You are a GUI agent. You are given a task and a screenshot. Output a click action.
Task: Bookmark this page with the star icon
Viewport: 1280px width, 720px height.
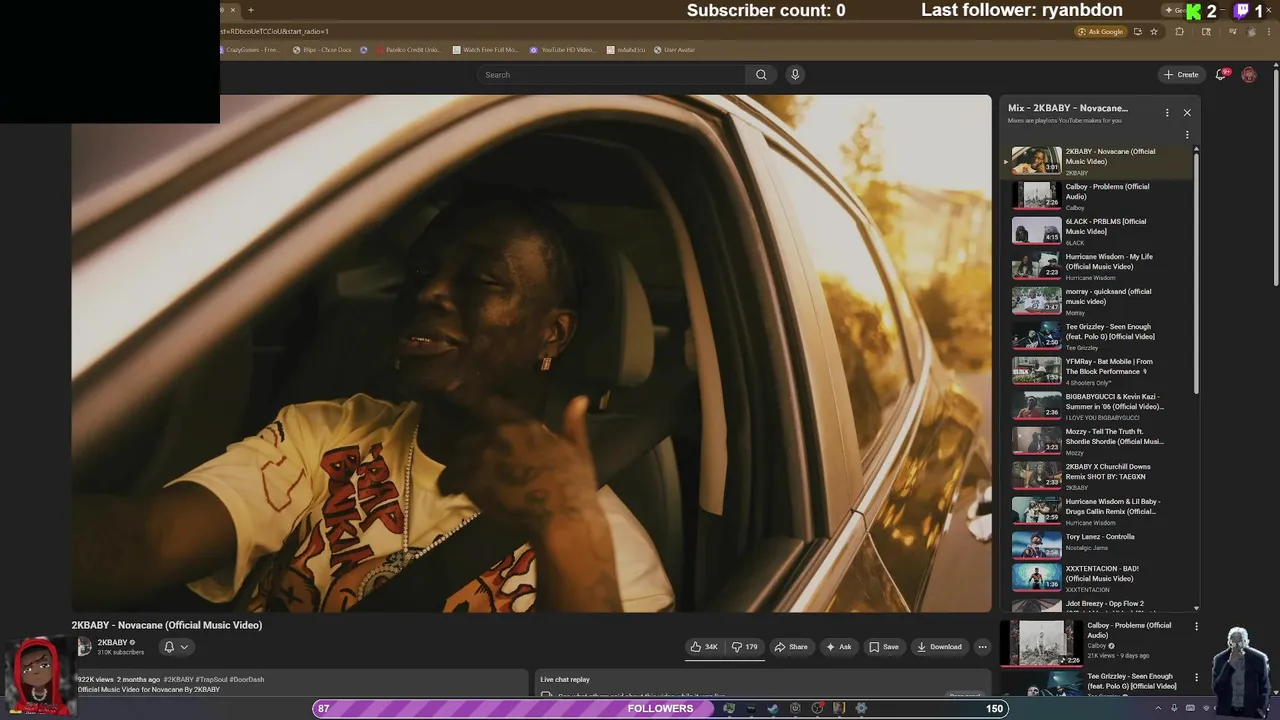click(x=1154, y=32)
